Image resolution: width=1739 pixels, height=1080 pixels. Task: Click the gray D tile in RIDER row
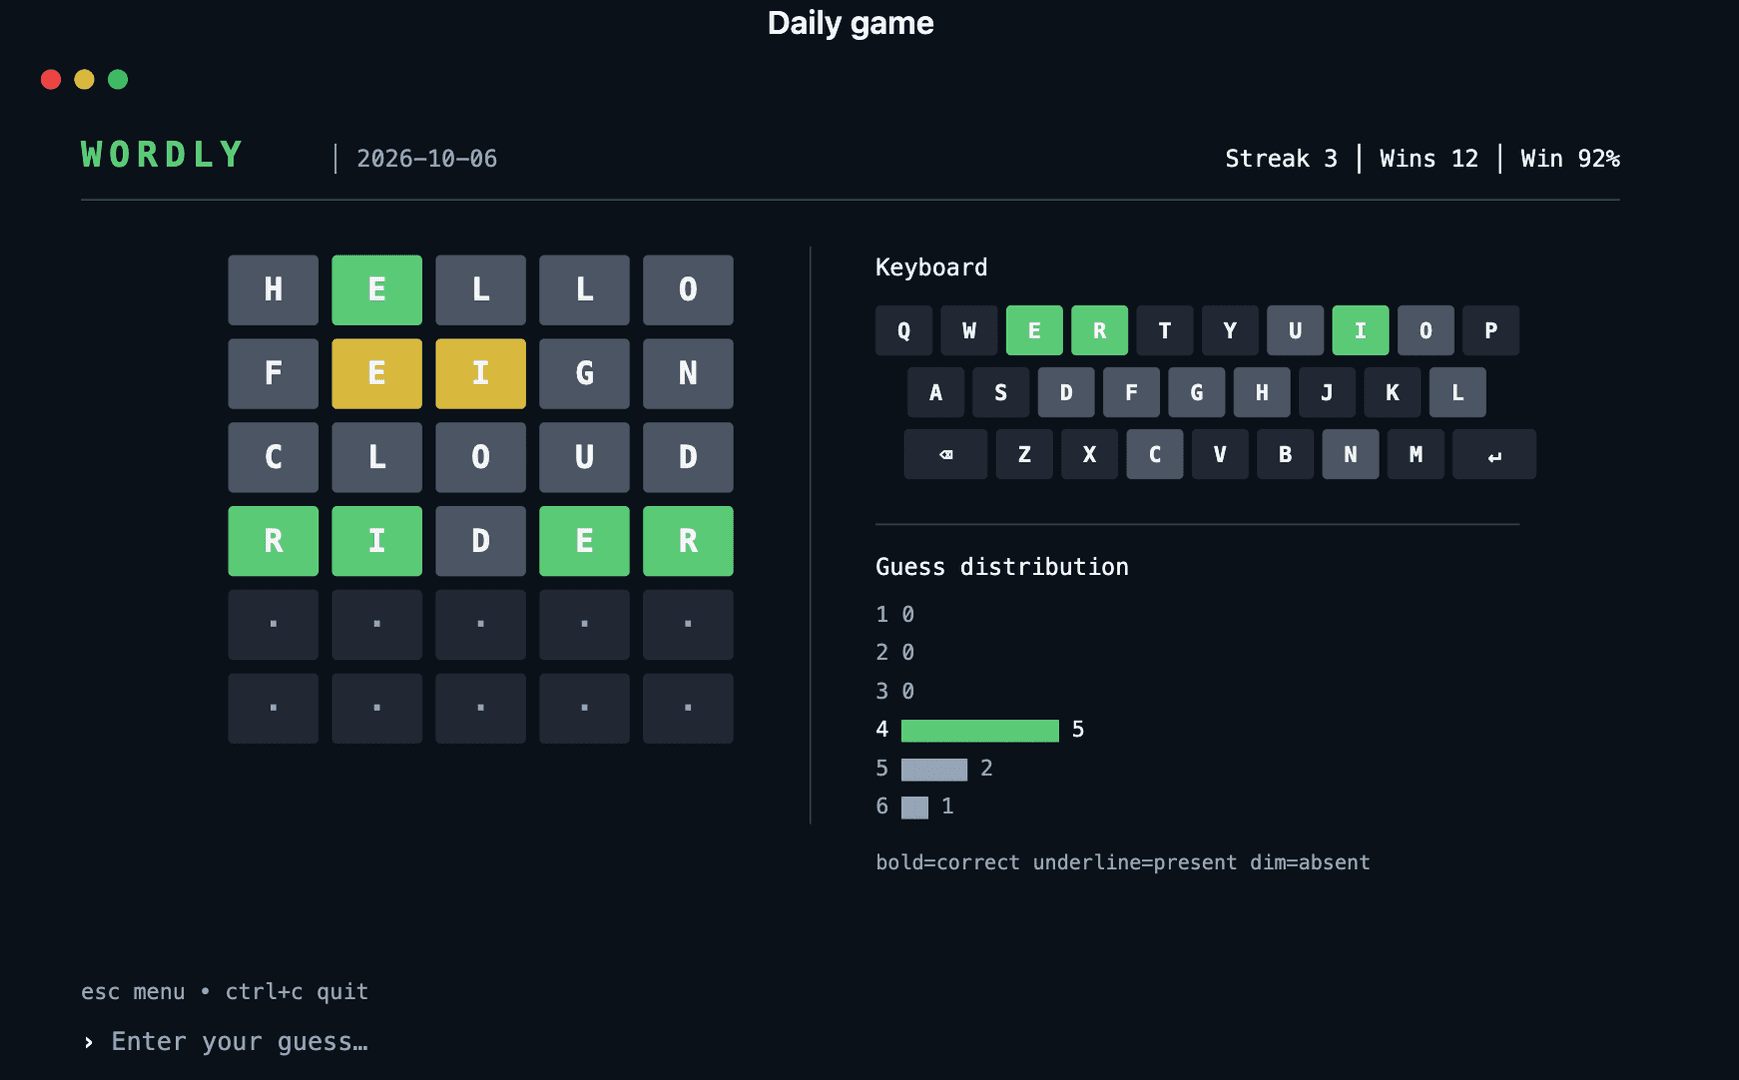pyautogui.click(x=481, y=541)
